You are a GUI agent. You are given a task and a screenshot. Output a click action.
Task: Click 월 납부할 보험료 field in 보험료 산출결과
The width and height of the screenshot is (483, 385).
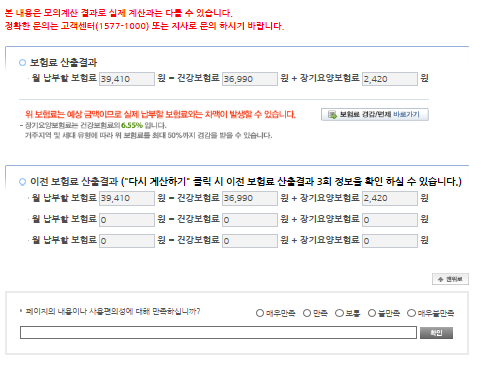click(127, 79)
